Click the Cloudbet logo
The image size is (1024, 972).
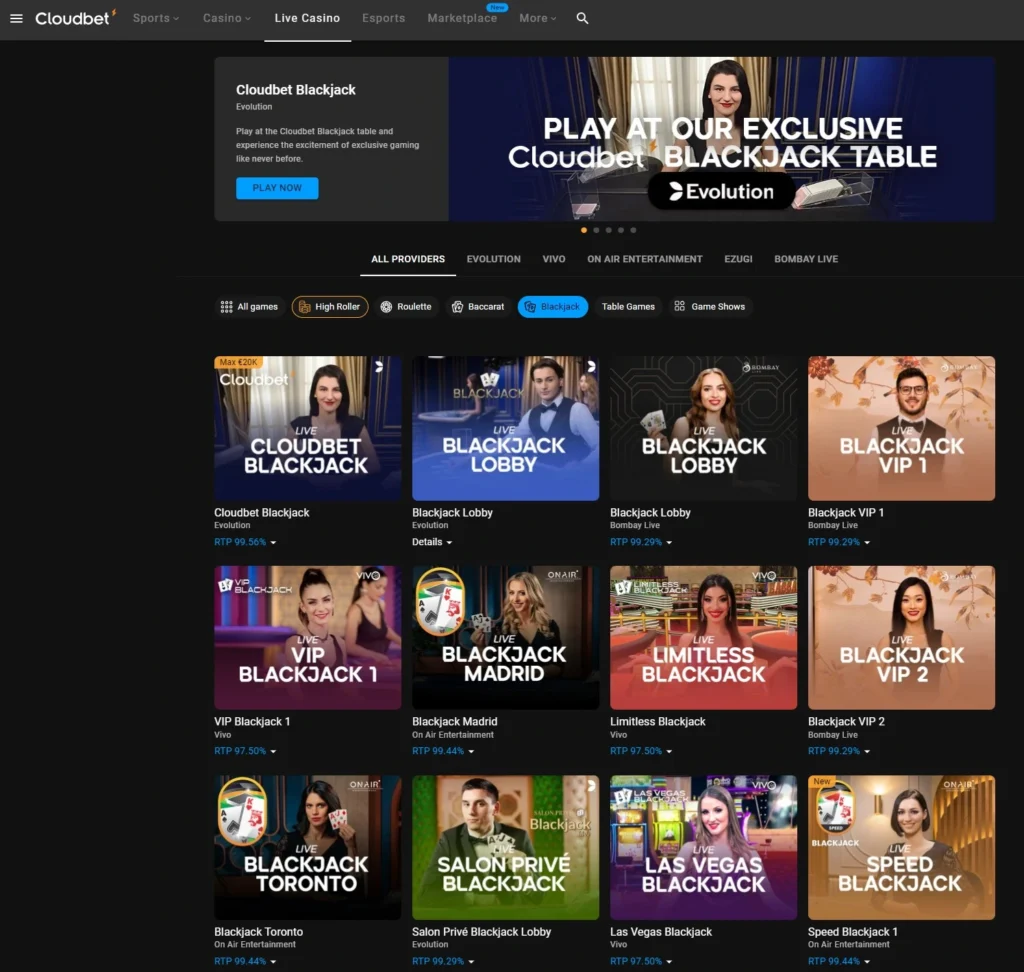76,18
